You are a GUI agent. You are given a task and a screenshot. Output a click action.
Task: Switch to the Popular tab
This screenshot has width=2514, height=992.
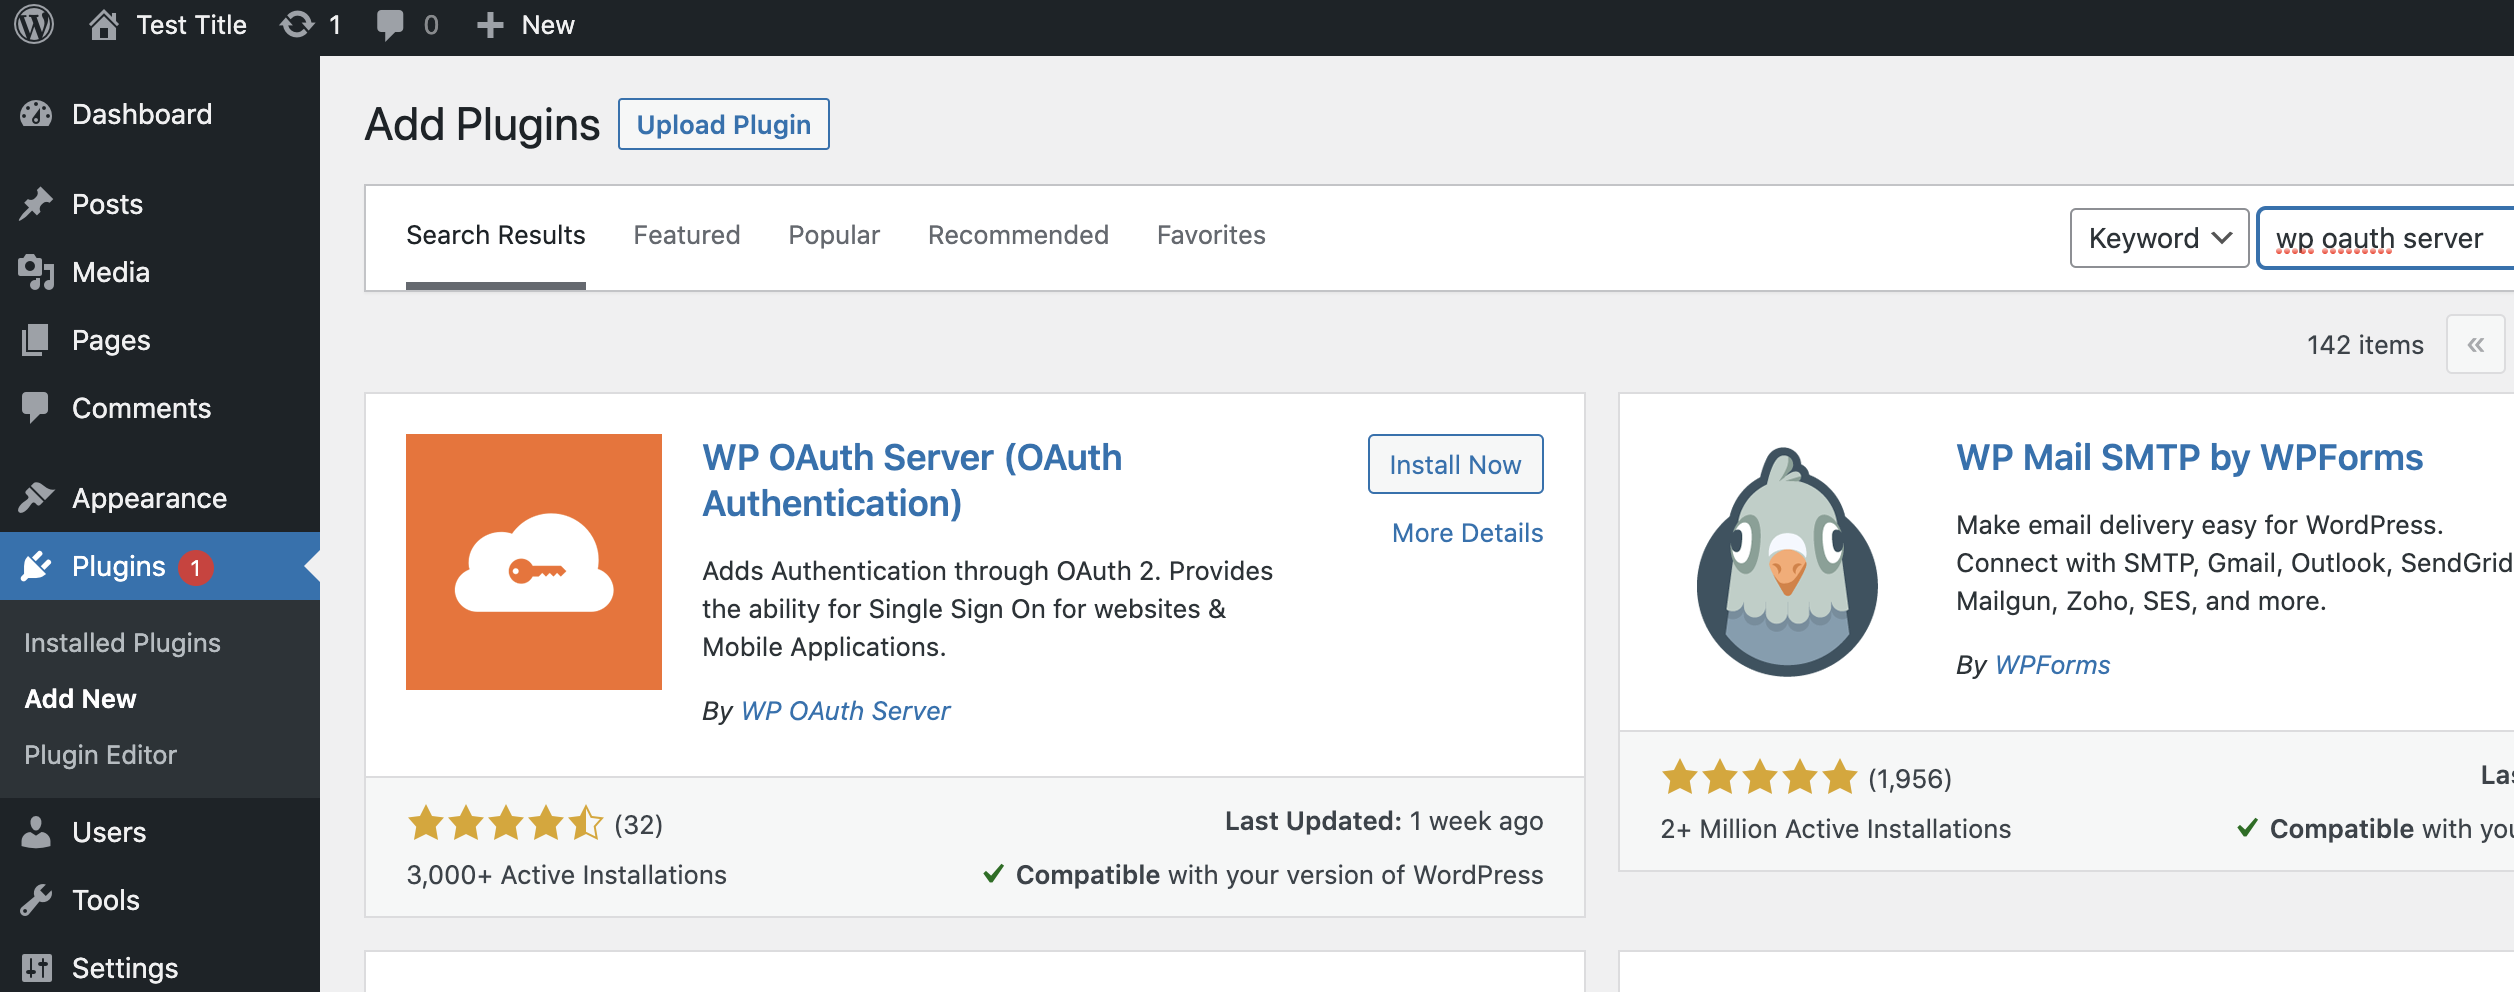[834, 236]
